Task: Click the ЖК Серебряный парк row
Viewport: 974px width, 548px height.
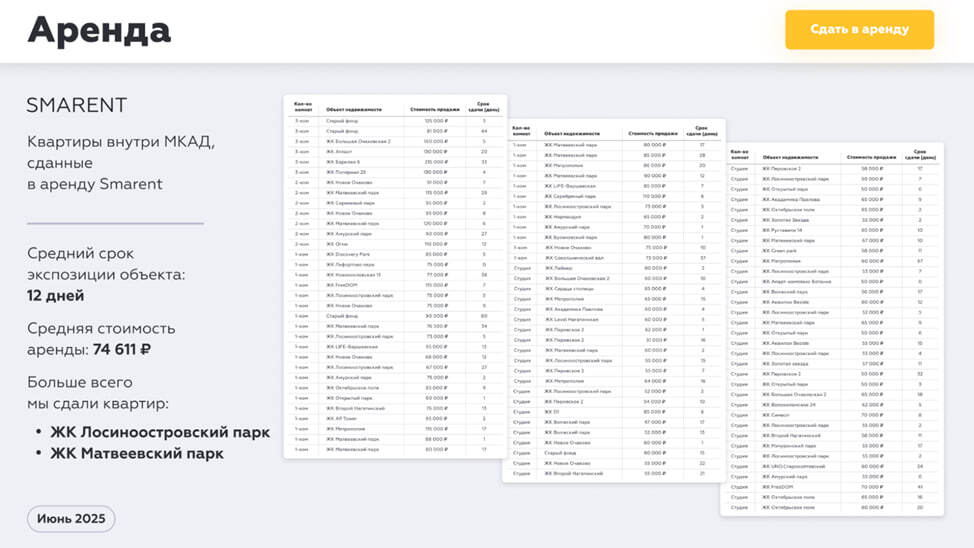Action: [614, 196]
